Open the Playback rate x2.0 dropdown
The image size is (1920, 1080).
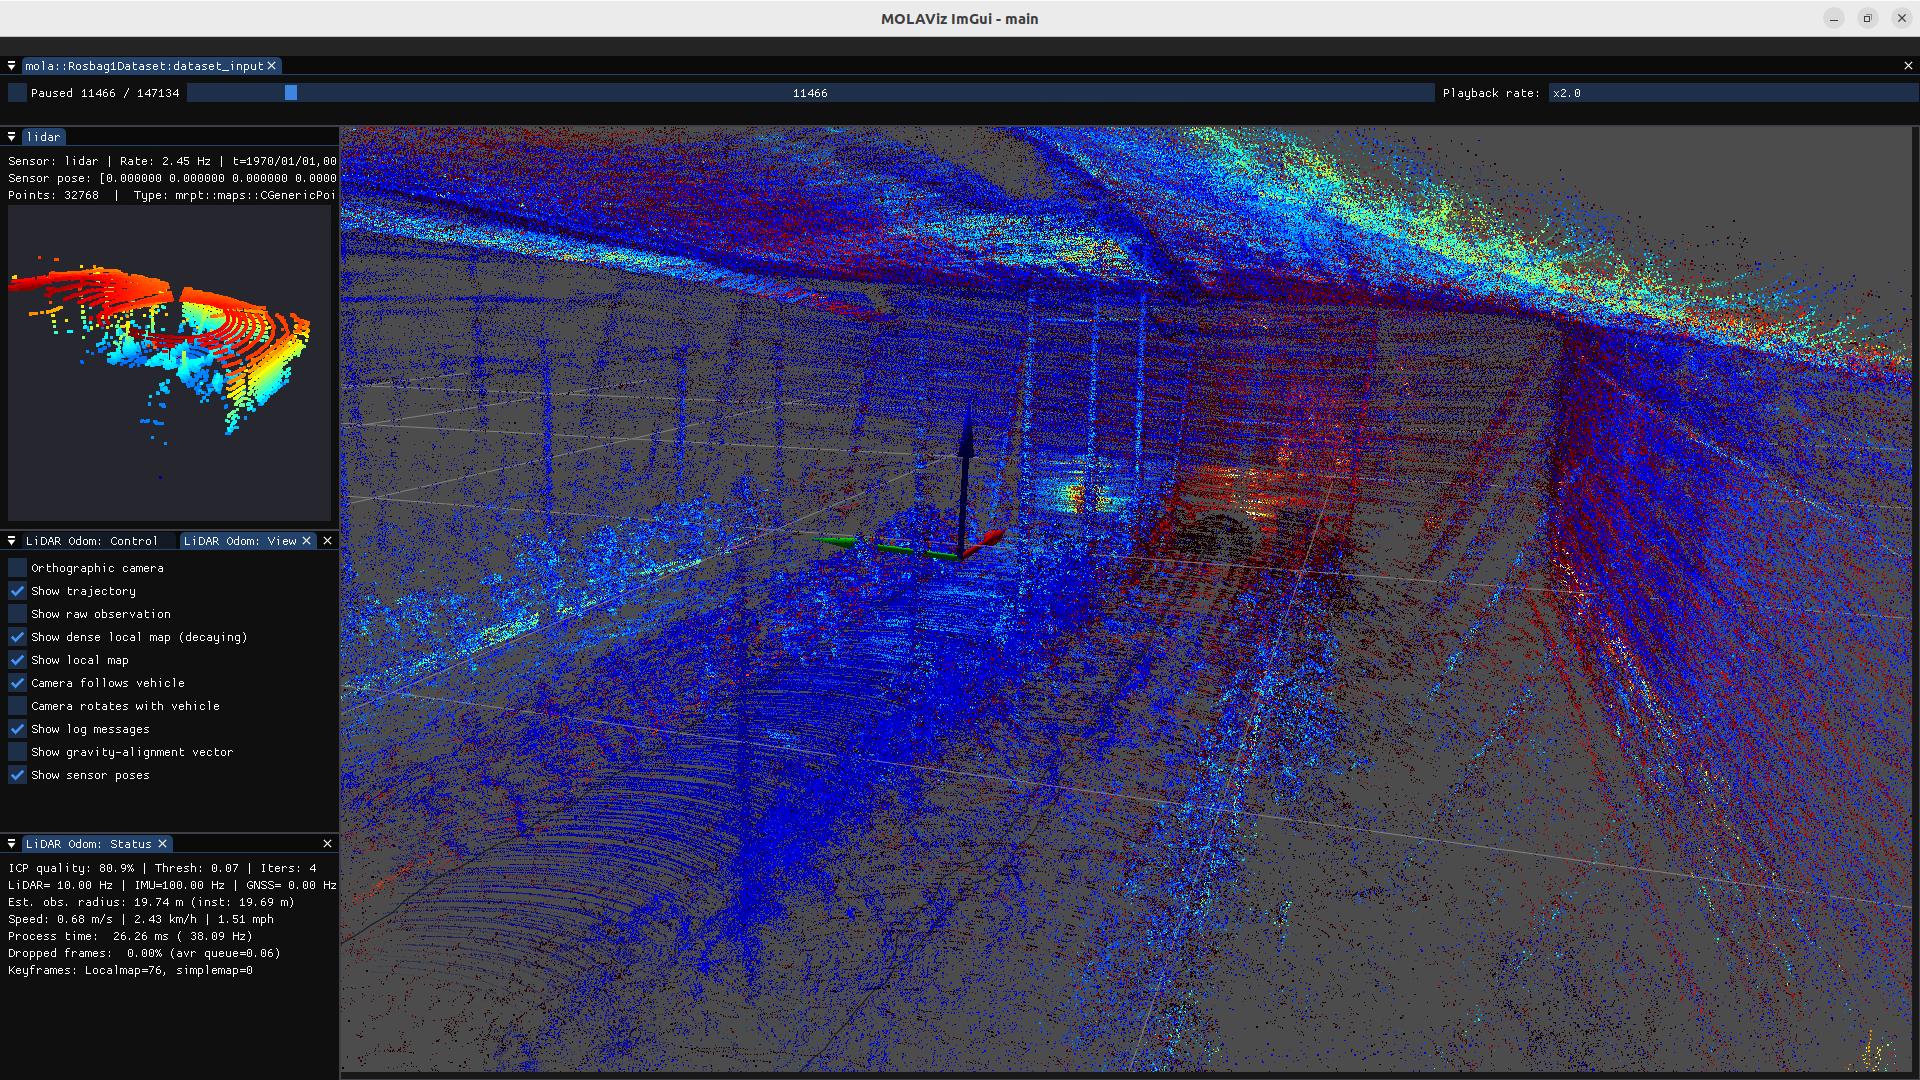click(1733, 93)
